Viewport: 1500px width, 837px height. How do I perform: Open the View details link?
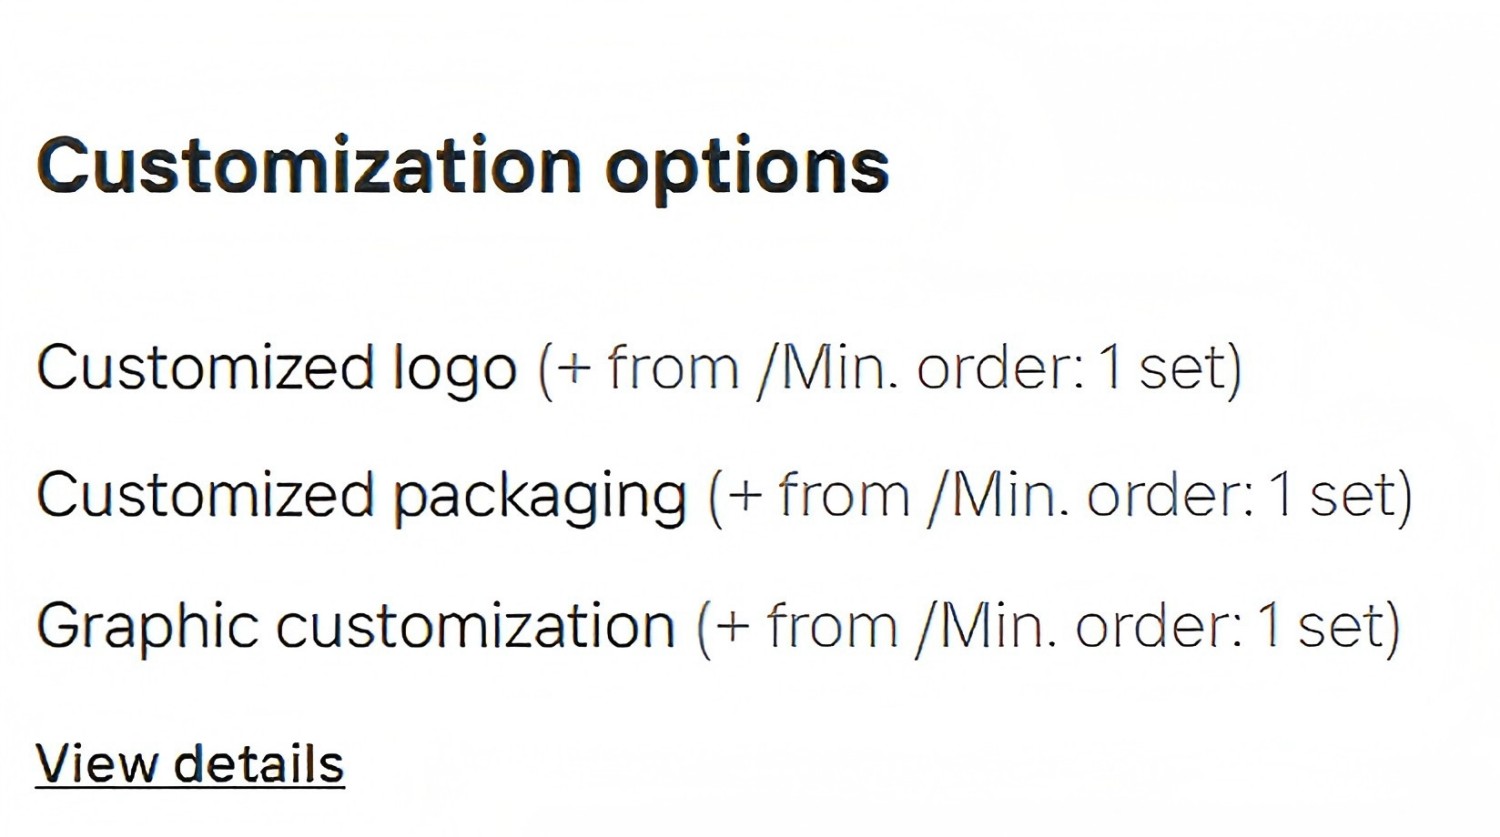190,765
